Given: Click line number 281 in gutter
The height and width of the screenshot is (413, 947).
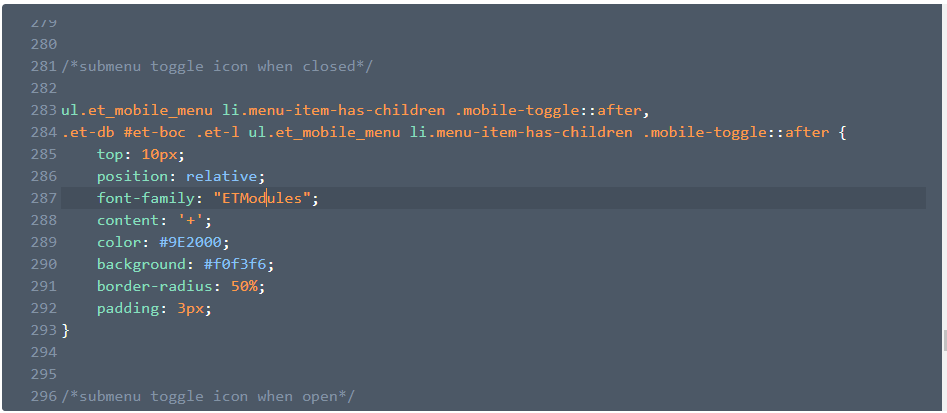Looking at the screenshot, I should pyautogui.click(x=43, y=66).
